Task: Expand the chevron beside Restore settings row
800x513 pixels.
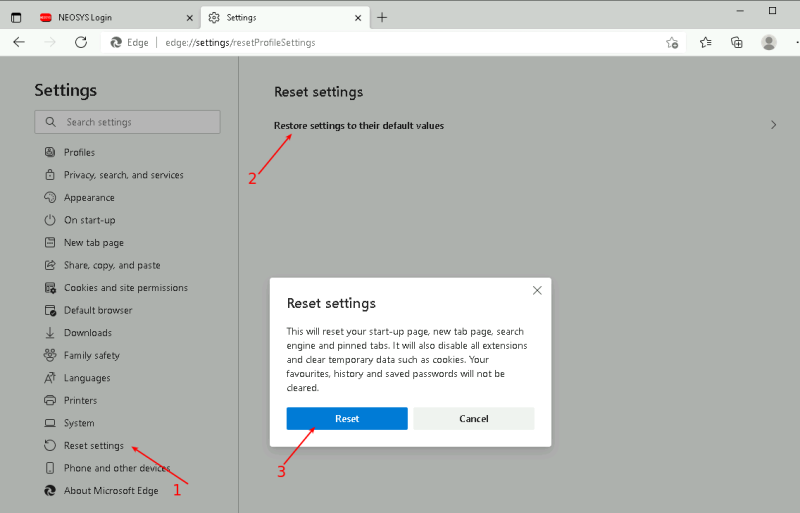Action: pyautogui.click(x=773, y=125)
